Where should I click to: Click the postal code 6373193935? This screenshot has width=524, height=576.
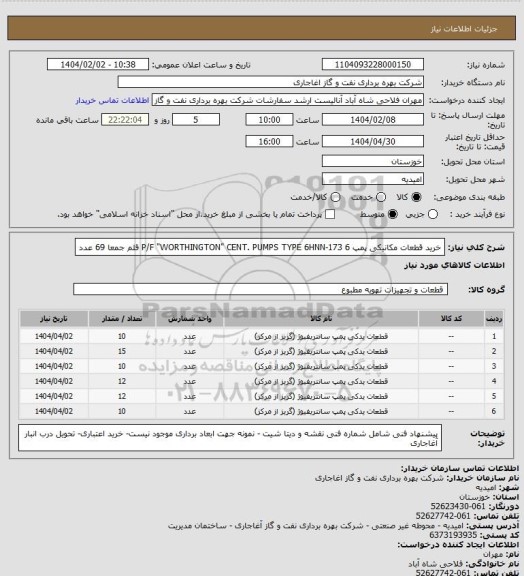(453, 535)
